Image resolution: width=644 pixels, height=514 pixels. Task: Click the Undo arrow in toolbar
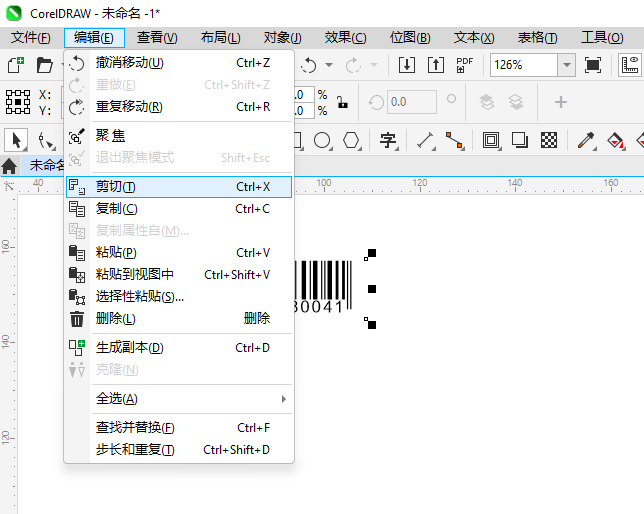coord(309,65)
